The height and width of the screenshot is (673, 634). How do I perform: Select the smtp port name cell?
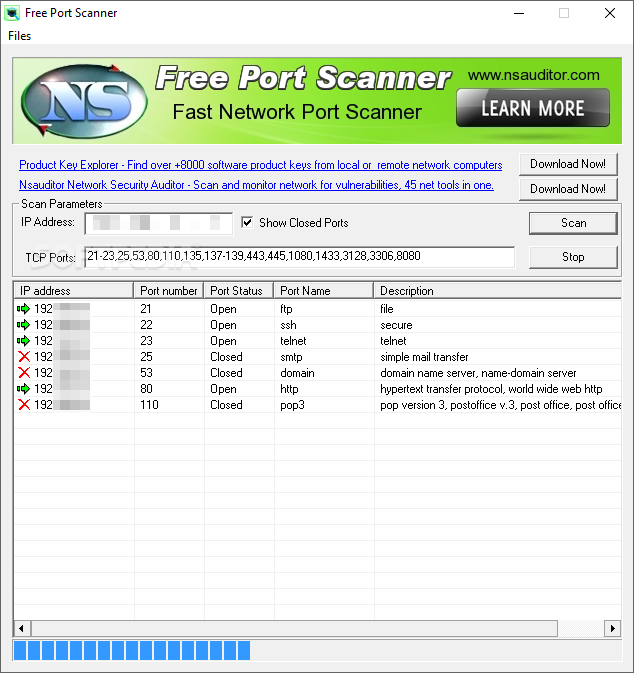point(291,357)
